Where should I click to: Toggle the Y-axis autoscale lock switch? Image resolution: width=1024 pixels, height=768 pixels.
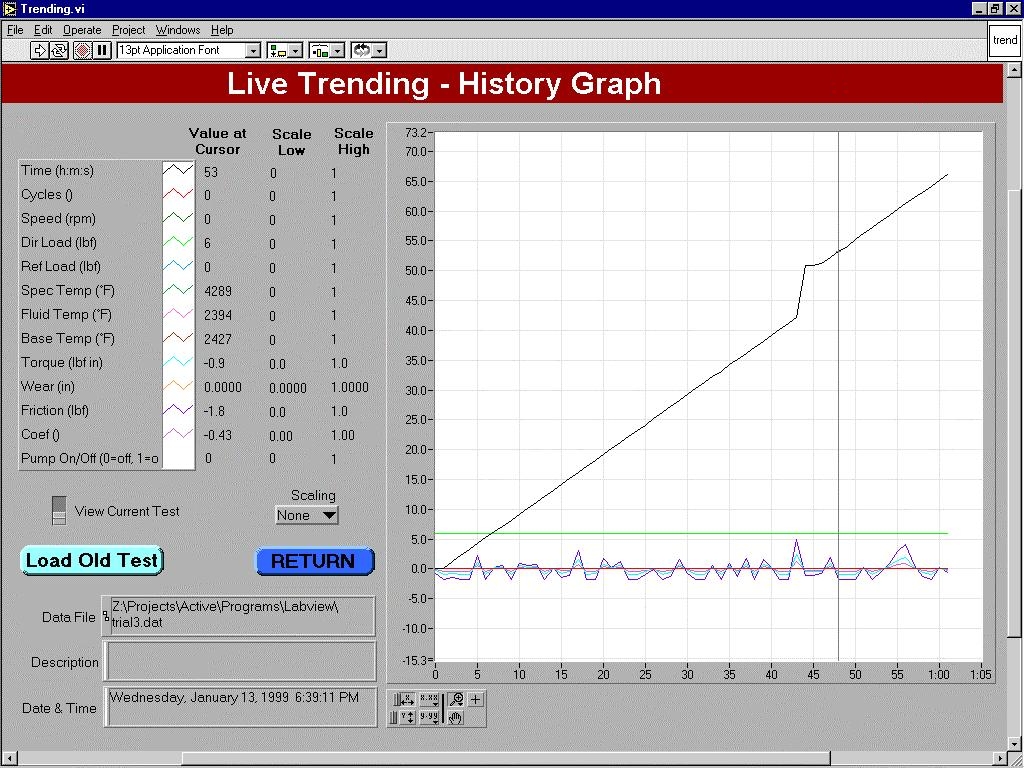coord(394,717)
